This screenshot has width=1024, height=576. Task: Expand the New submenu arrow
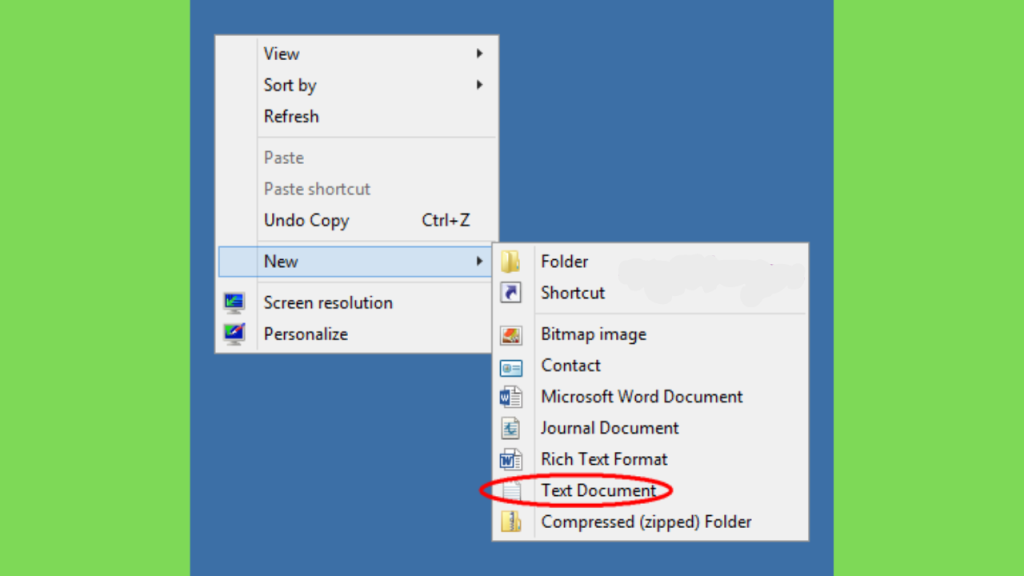[x=479, y=261]
